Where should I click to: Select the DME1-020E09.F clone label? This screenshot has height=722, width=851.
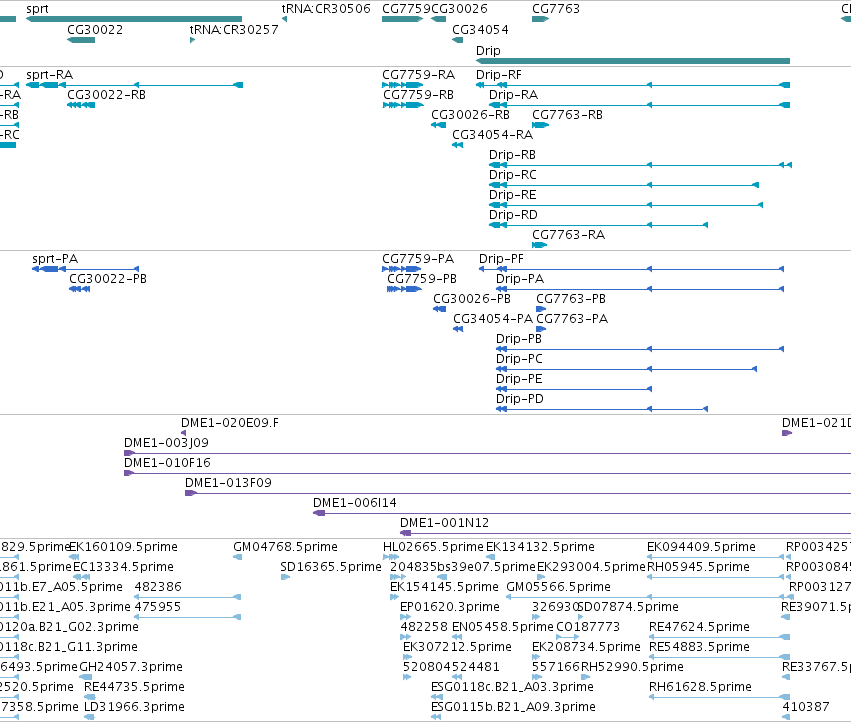point(230,422)
